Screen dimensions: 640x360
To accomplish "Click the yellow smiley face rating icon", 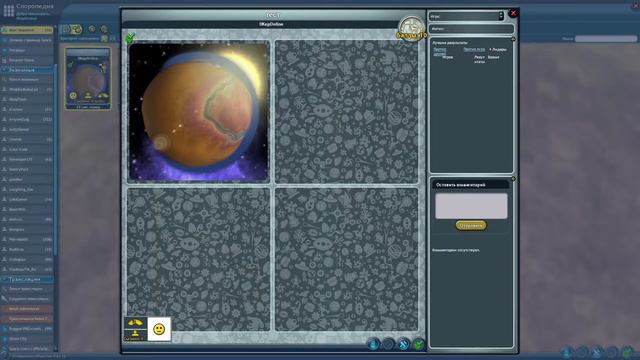I will [x=159, y=329].
